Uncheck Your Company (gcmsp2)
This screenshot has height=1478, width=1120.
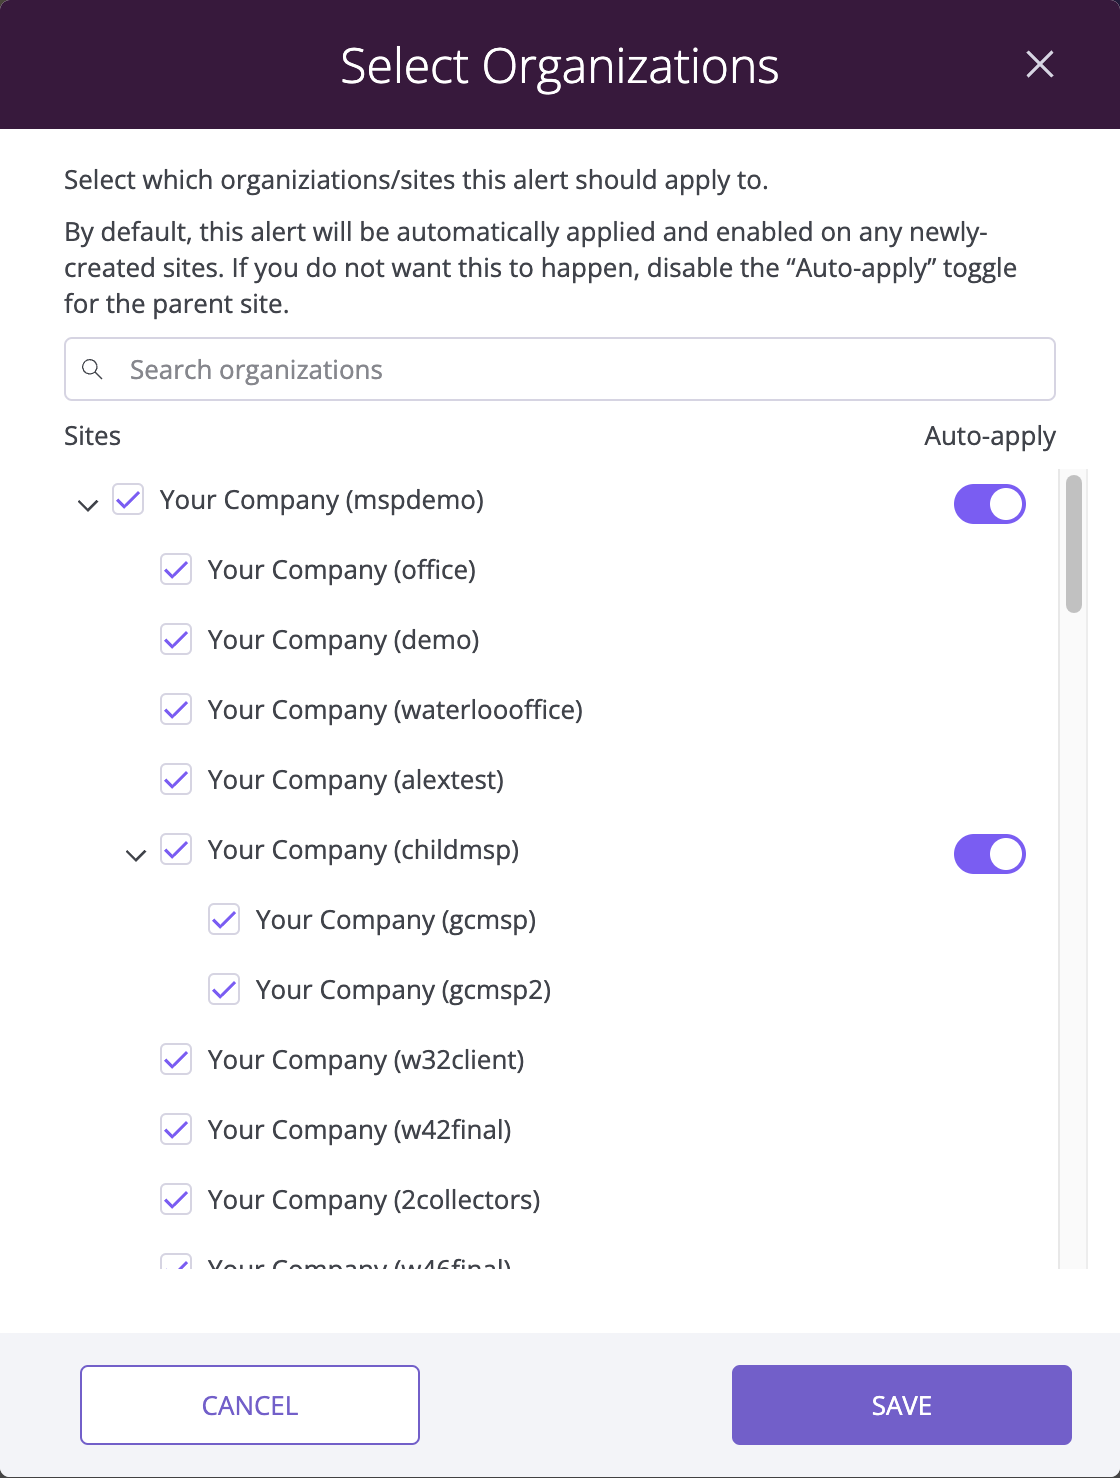tap(223, 990)
